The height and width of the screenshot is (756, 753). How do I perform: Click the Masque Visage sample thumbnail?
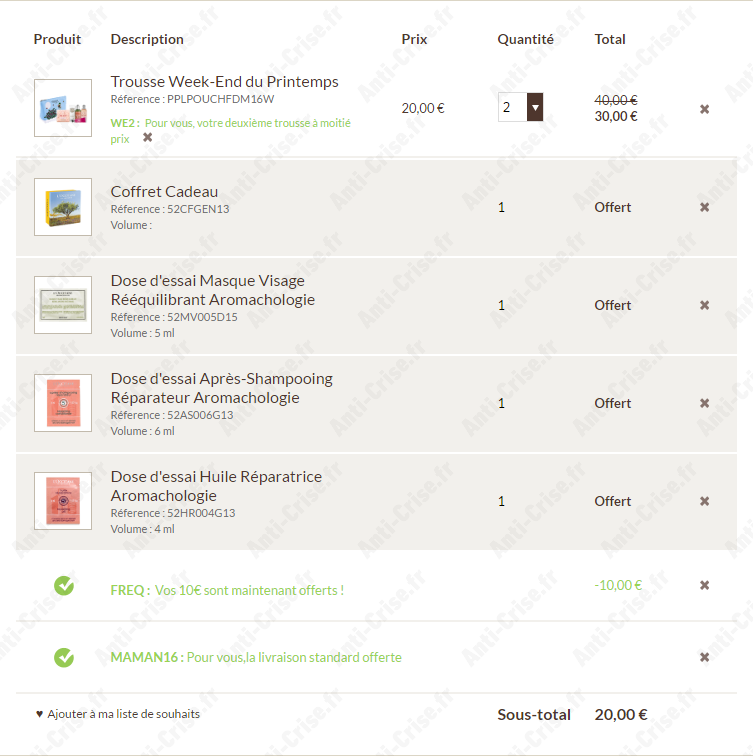[x=63, y=305]
